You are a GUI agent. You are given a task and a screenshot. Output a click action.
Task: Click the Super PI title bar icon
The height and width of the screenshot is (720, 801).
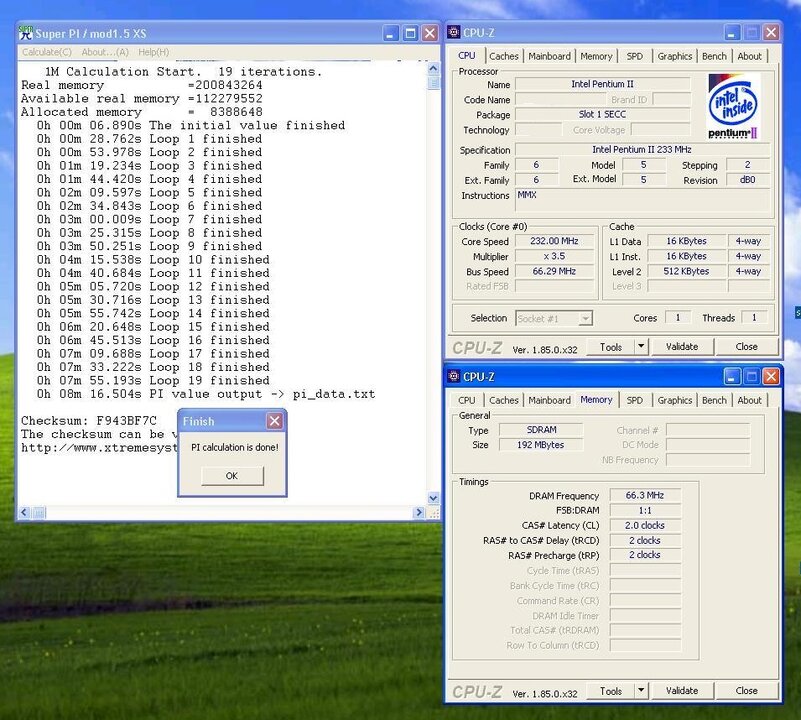pyautogui.click(x=26, y=33)
